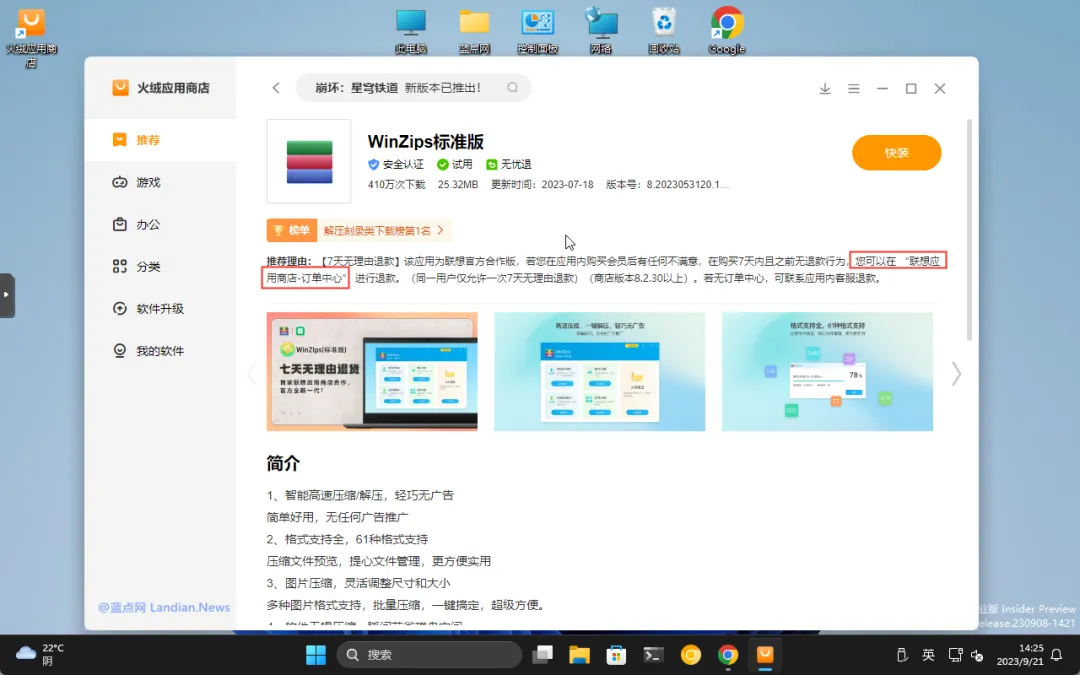Open Microsoft Store from the taskbar
The width and height of the screenshot is (1080, 675).
coord(616,654)
